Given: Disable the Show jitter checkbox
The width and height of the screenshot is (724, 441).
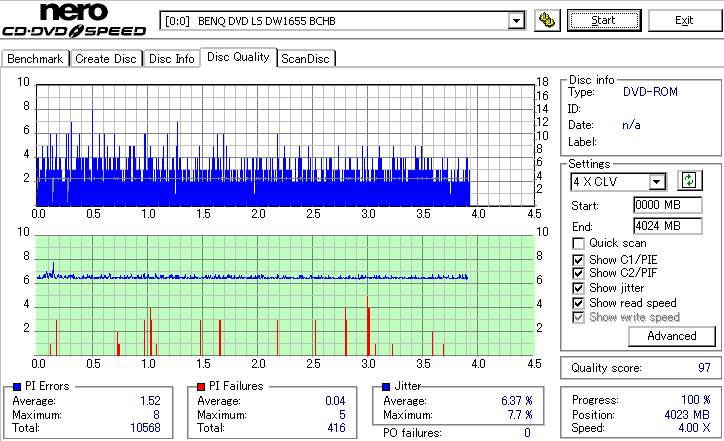Looking at the screenshot, I should coord(578,288).
